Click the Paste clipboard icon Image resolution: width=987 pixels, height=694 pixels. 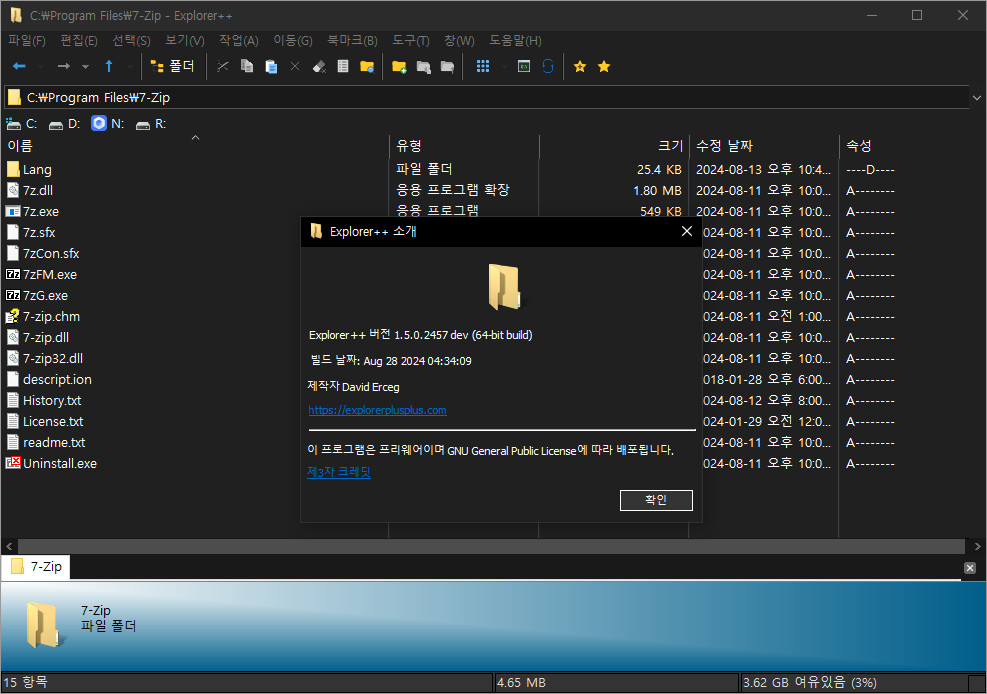click(x=271, y=66)
